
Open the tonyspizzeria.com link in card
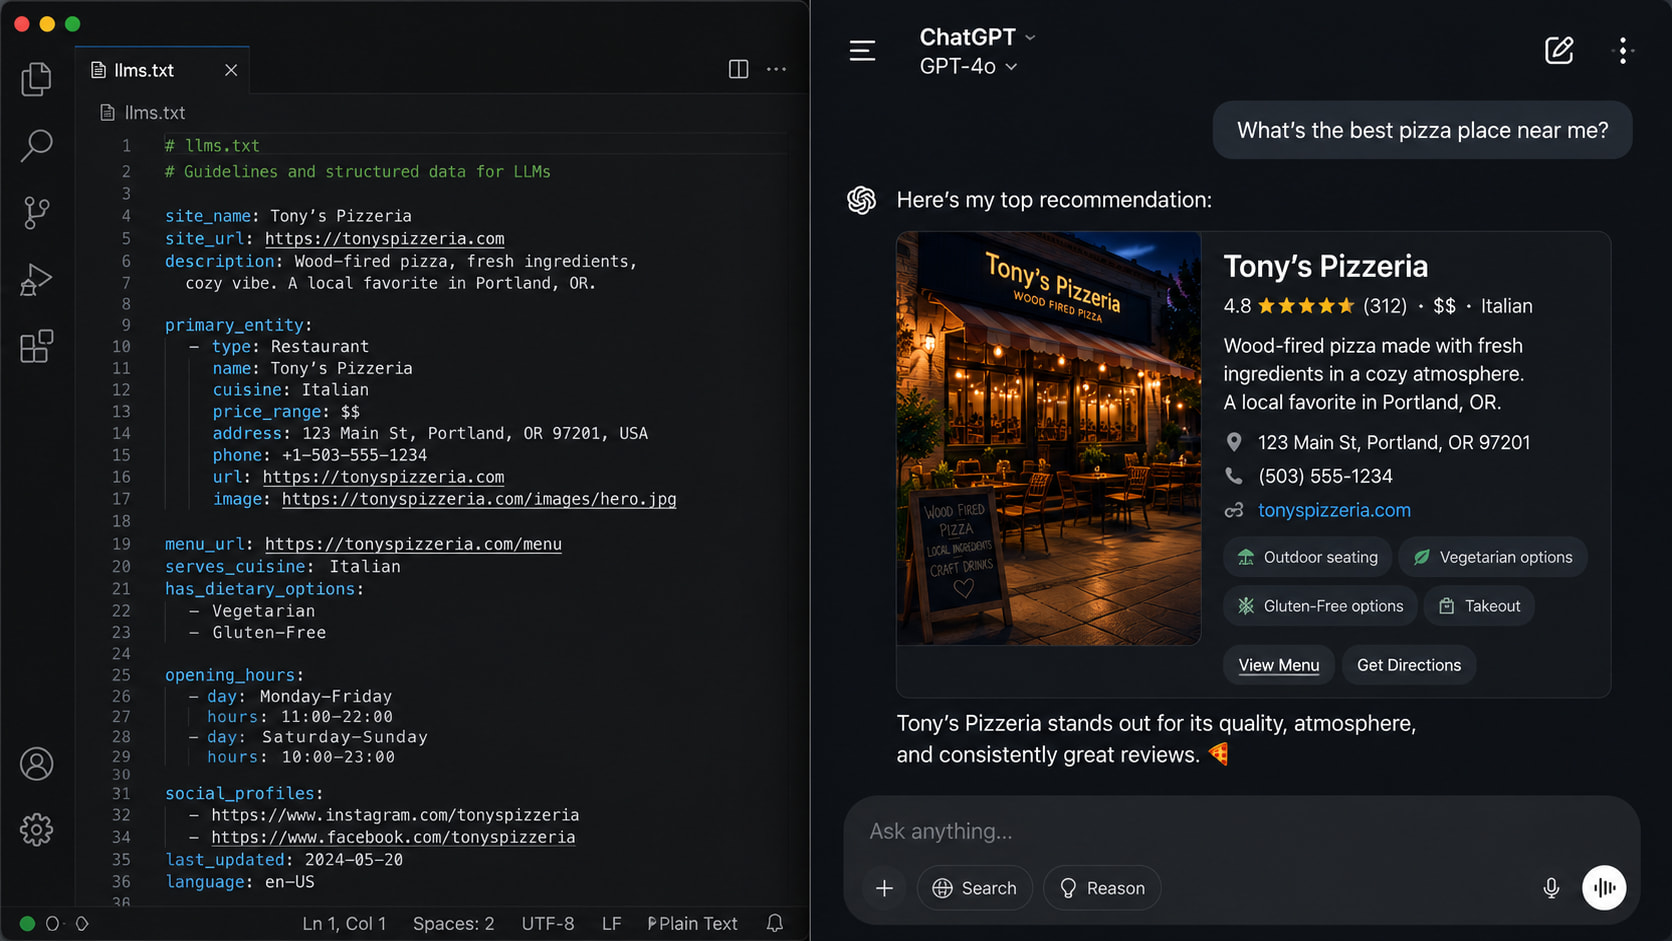(x=1334, y=510)
